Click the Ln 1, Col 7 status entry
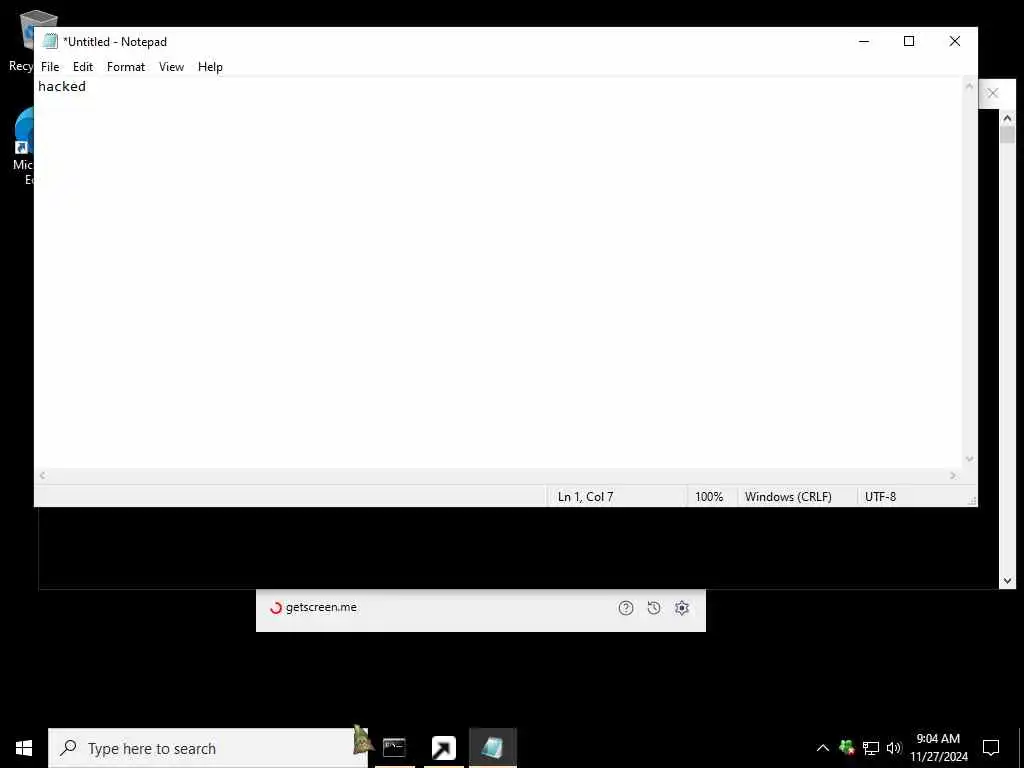The width and height of the screenshot is (1024, 768). click(585, 496)
